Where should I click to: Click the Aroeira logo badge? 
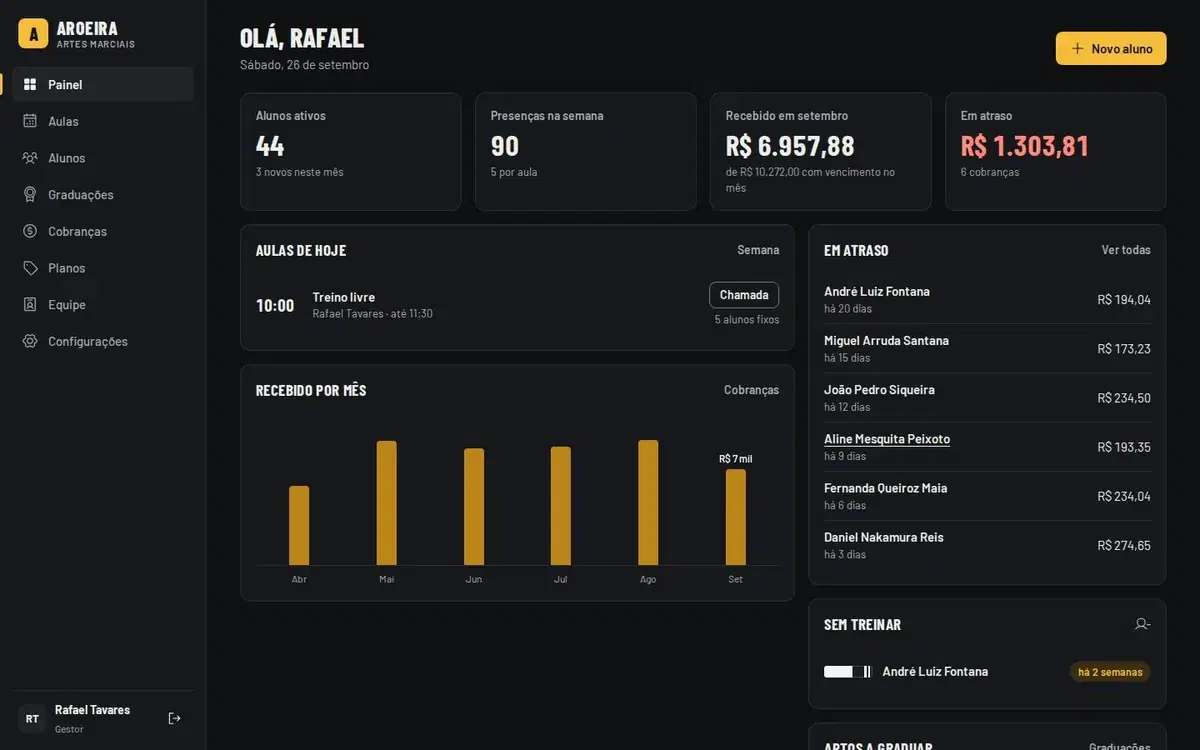pyautogui.click(x=33, y=34)
